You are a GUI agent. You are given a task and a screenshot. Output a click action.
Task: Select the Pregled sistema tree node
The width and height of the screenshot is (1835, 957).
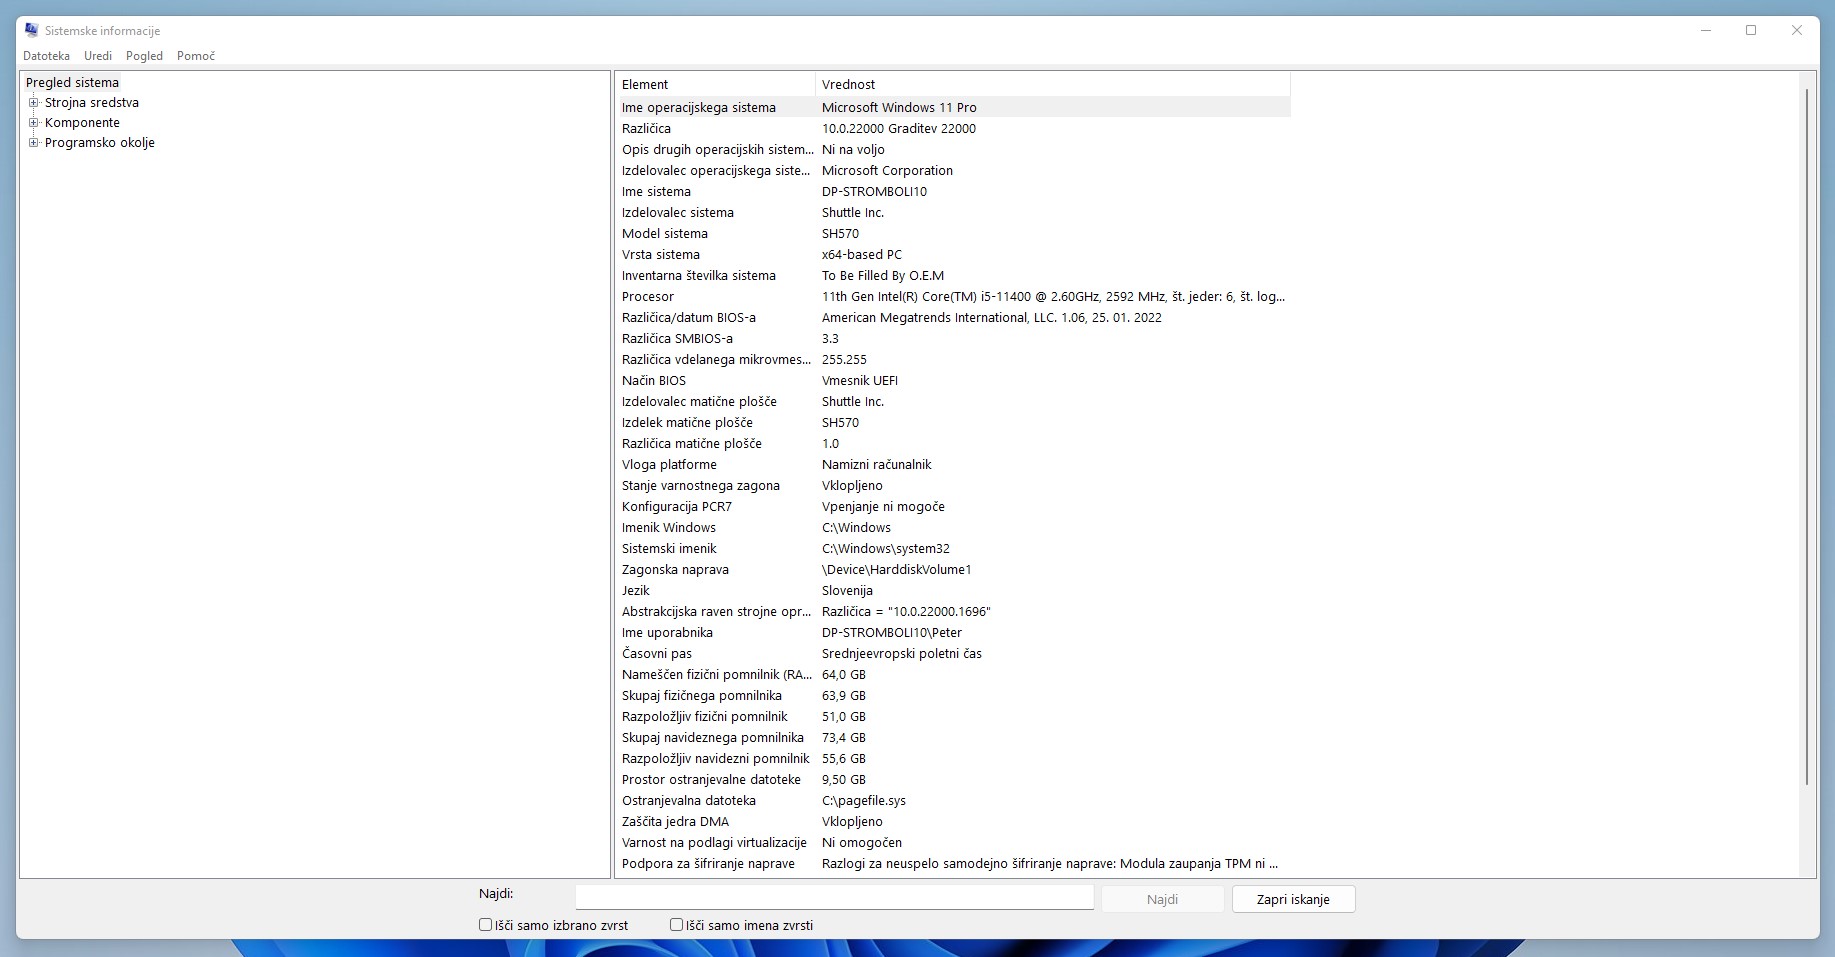point(72,83)
